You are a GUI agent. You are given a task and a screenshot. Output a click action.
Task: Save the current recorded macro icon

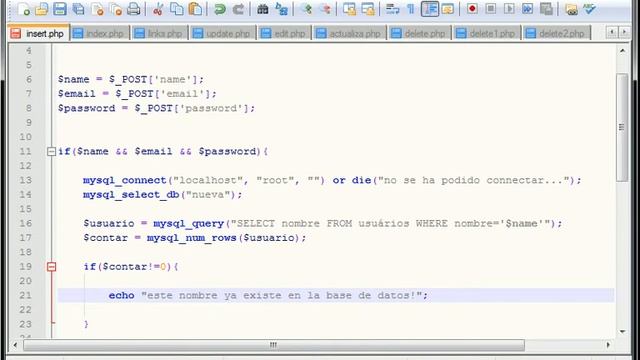546,9
